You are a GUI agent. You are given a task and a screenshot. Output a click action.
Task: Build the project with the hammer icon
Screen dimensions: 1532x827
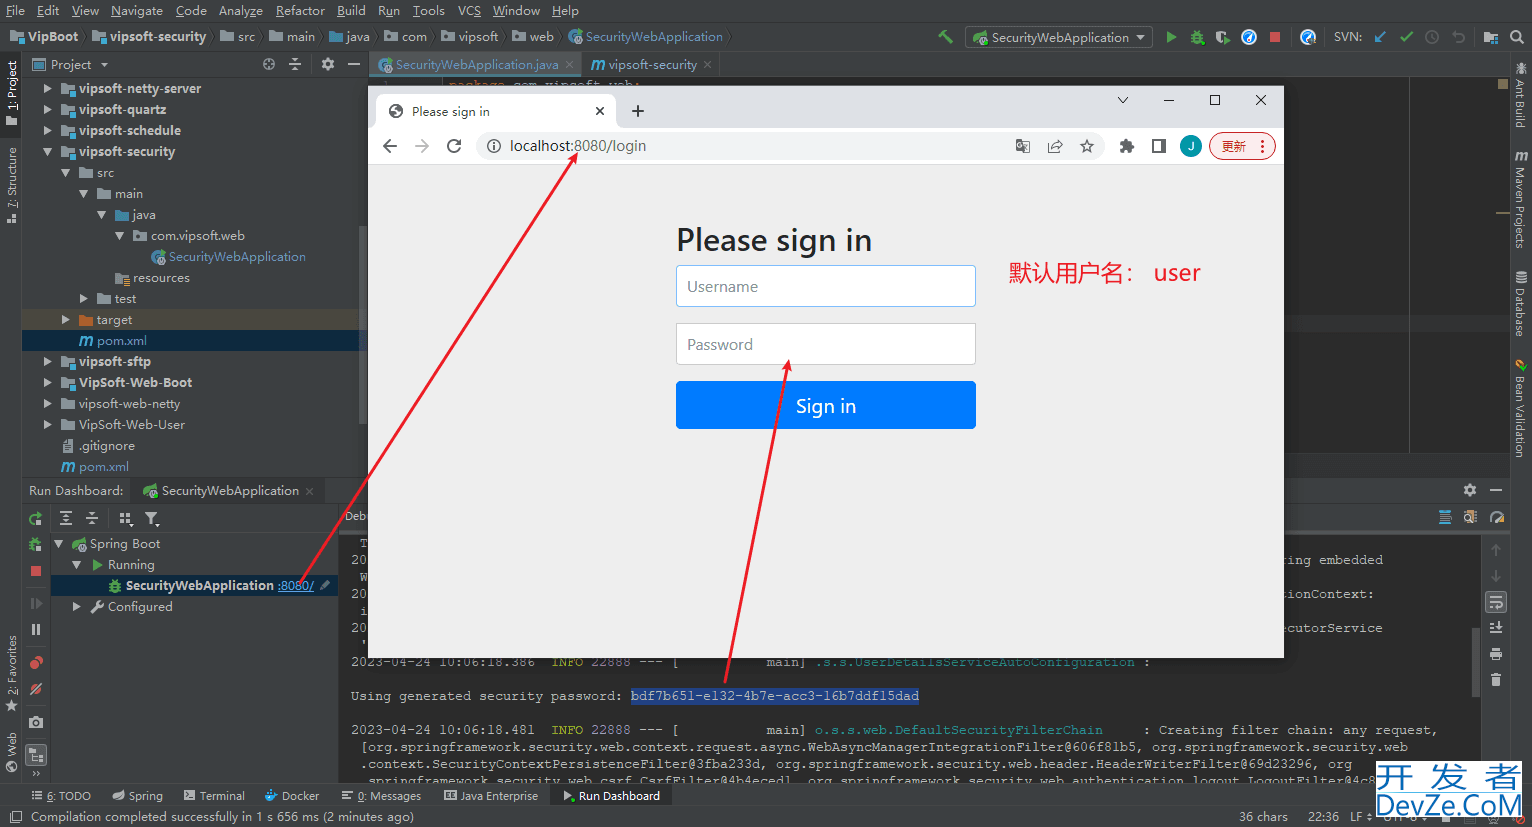945,37
